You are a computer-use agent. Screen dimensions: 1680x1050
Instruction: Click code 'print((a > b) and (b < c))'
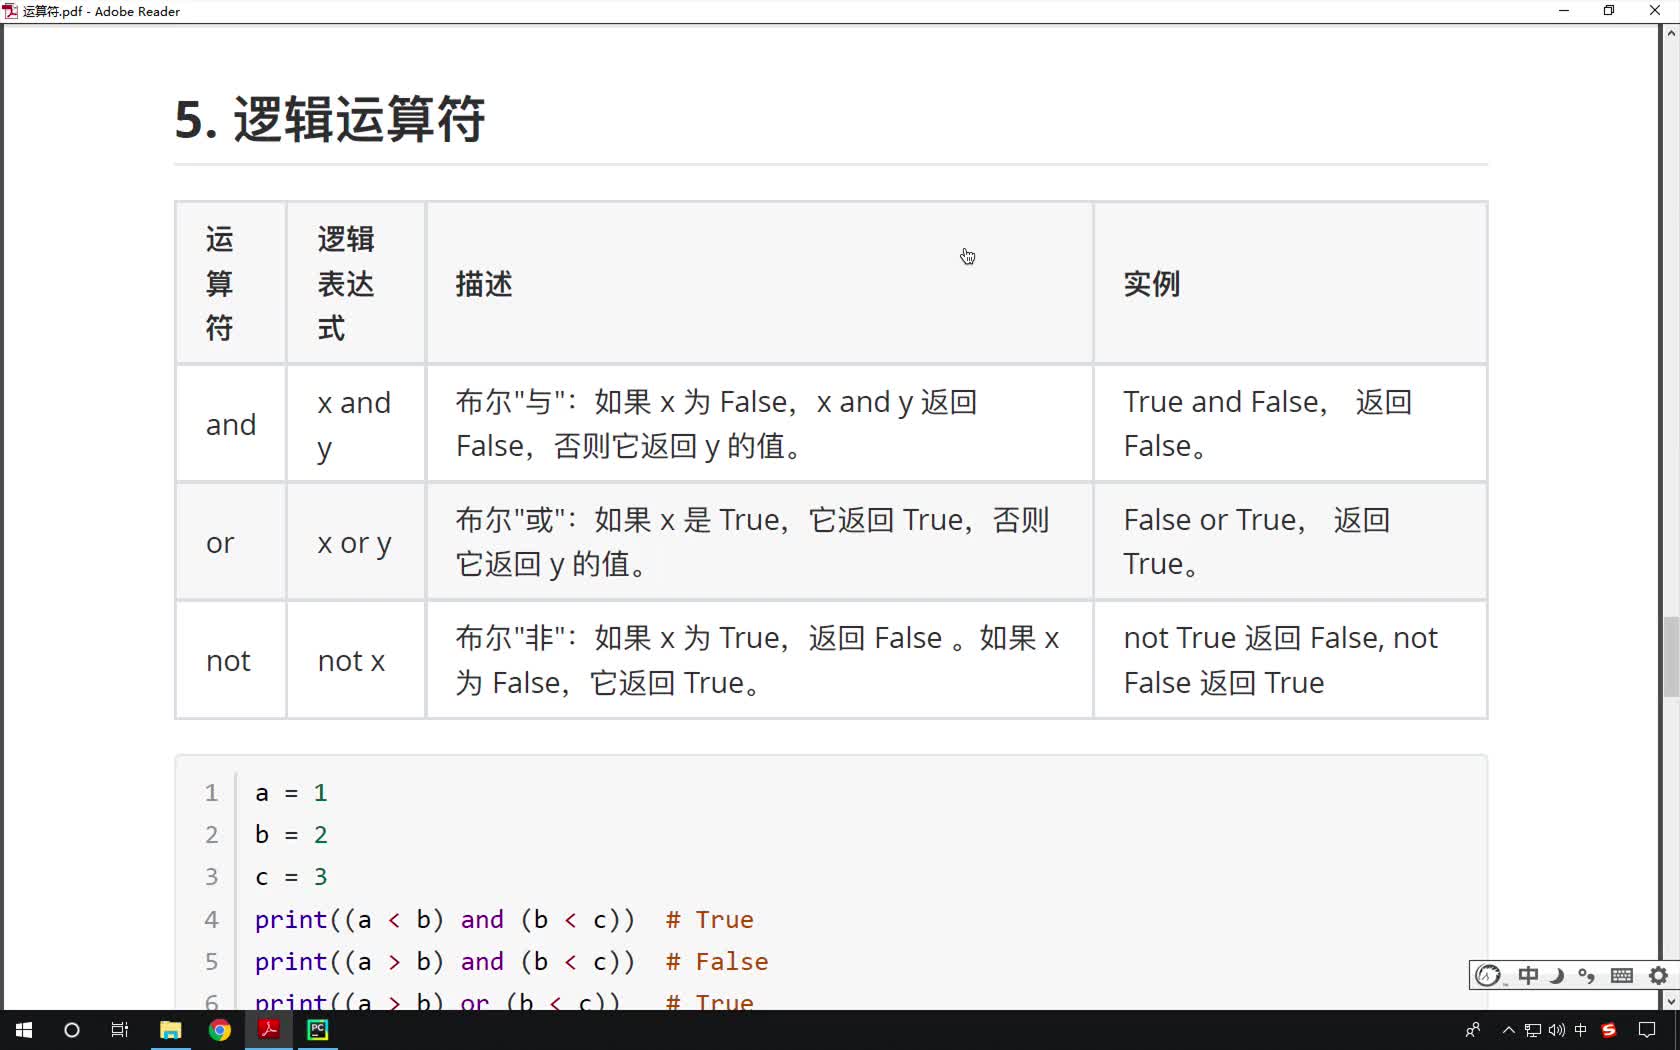445,962
